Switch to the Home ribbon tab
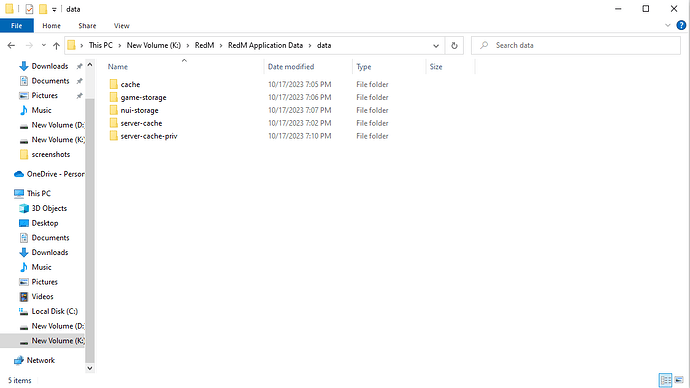Viewport: 690px width, 388px height. click(x=51, y=26)
